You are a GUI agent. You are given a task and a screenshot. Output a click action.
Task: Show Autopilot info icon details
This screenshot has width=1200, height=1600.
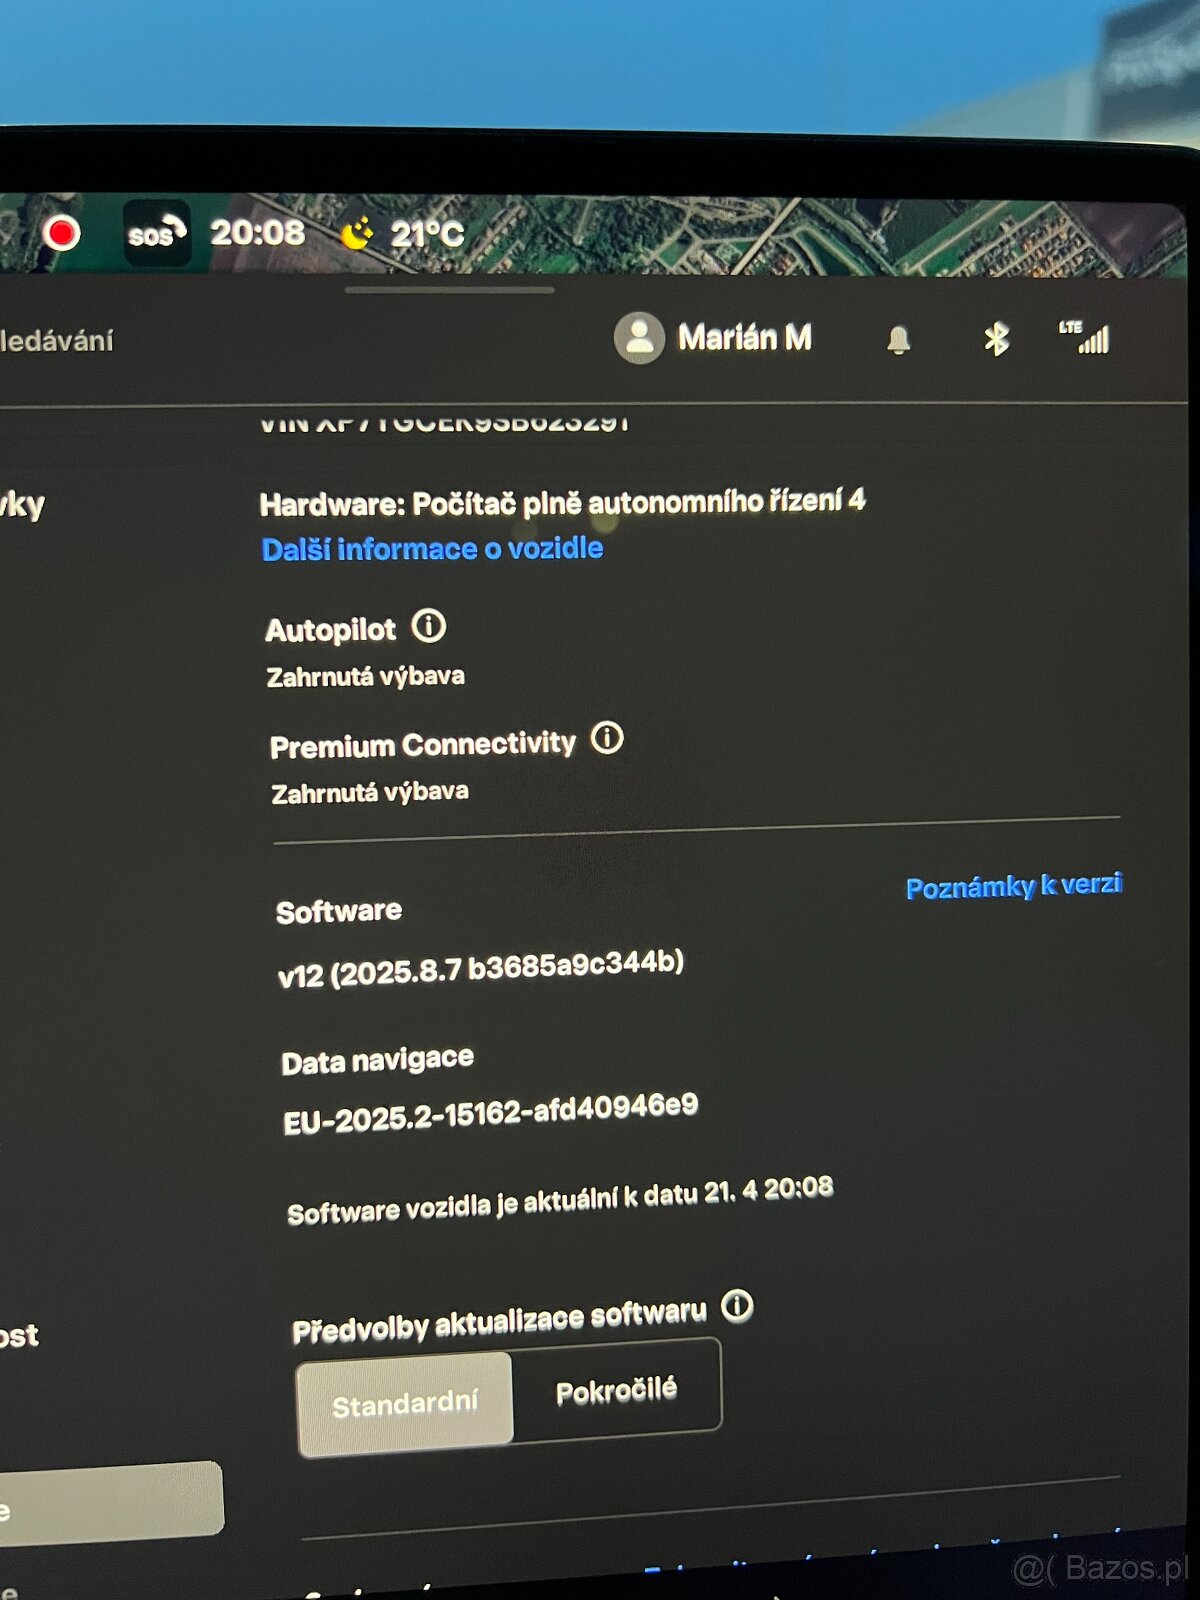point(429,627)
